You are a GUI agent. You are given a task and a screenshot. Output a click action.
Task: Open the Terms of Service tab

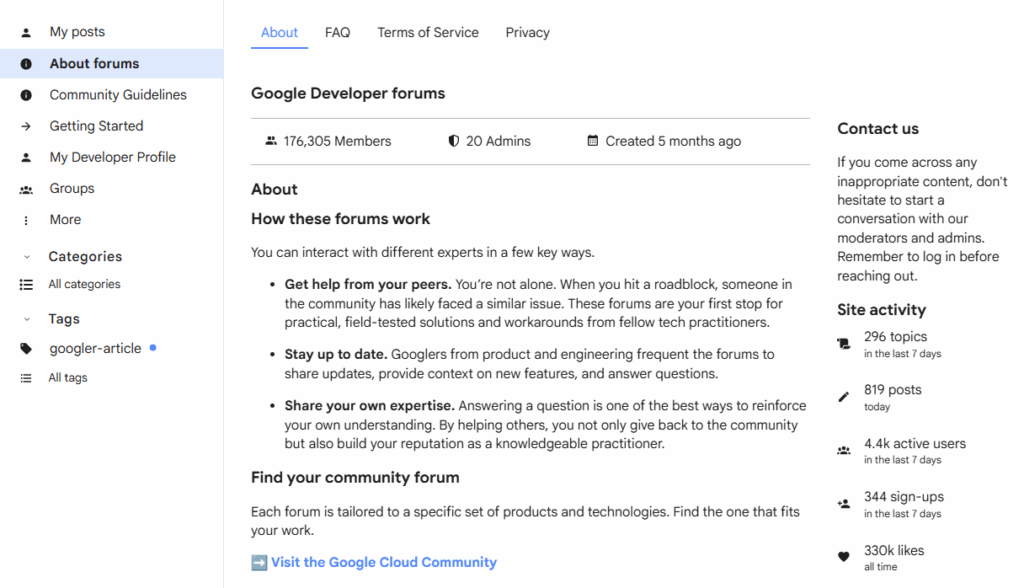[x=428, y=33]
